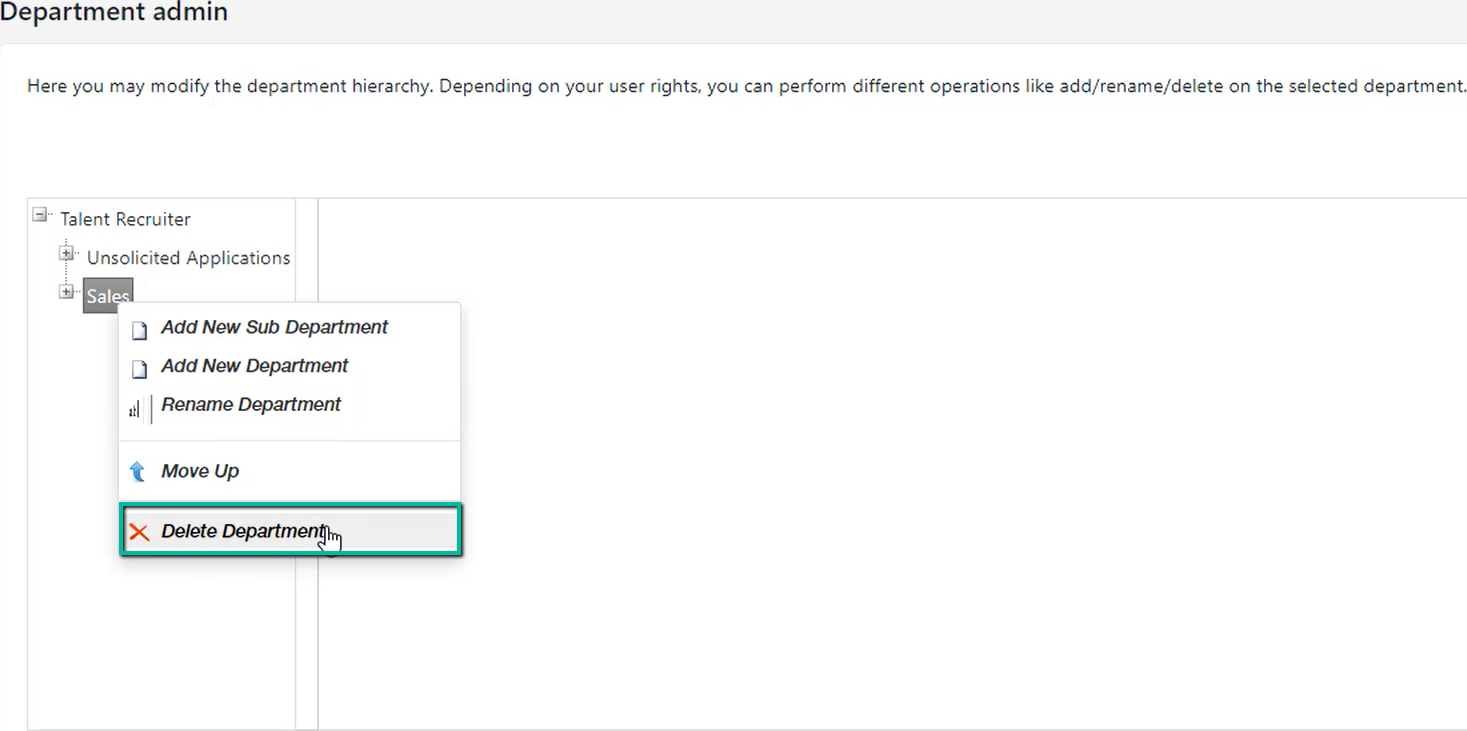Choose Rename Department from context menu

coord(251,404)
